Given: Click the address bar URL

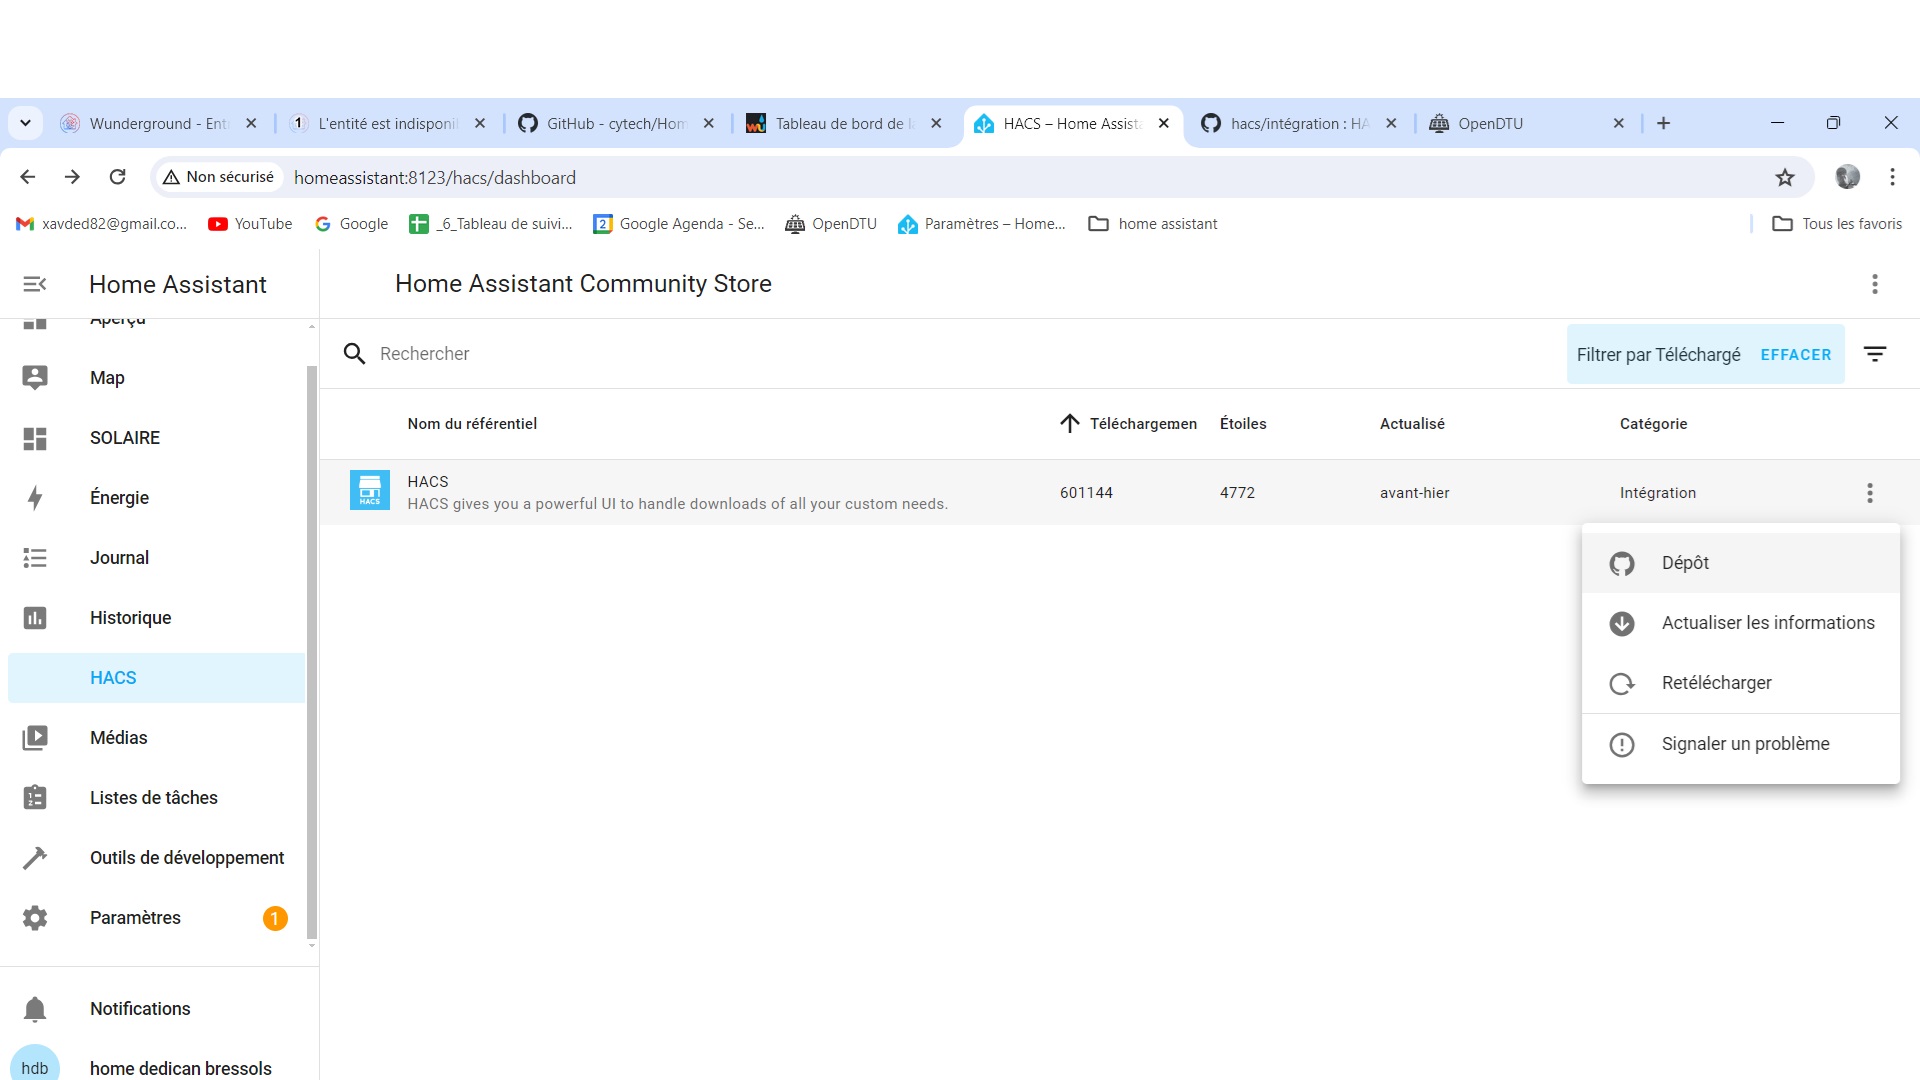Looking at the screenshot, I should point(435,177).
